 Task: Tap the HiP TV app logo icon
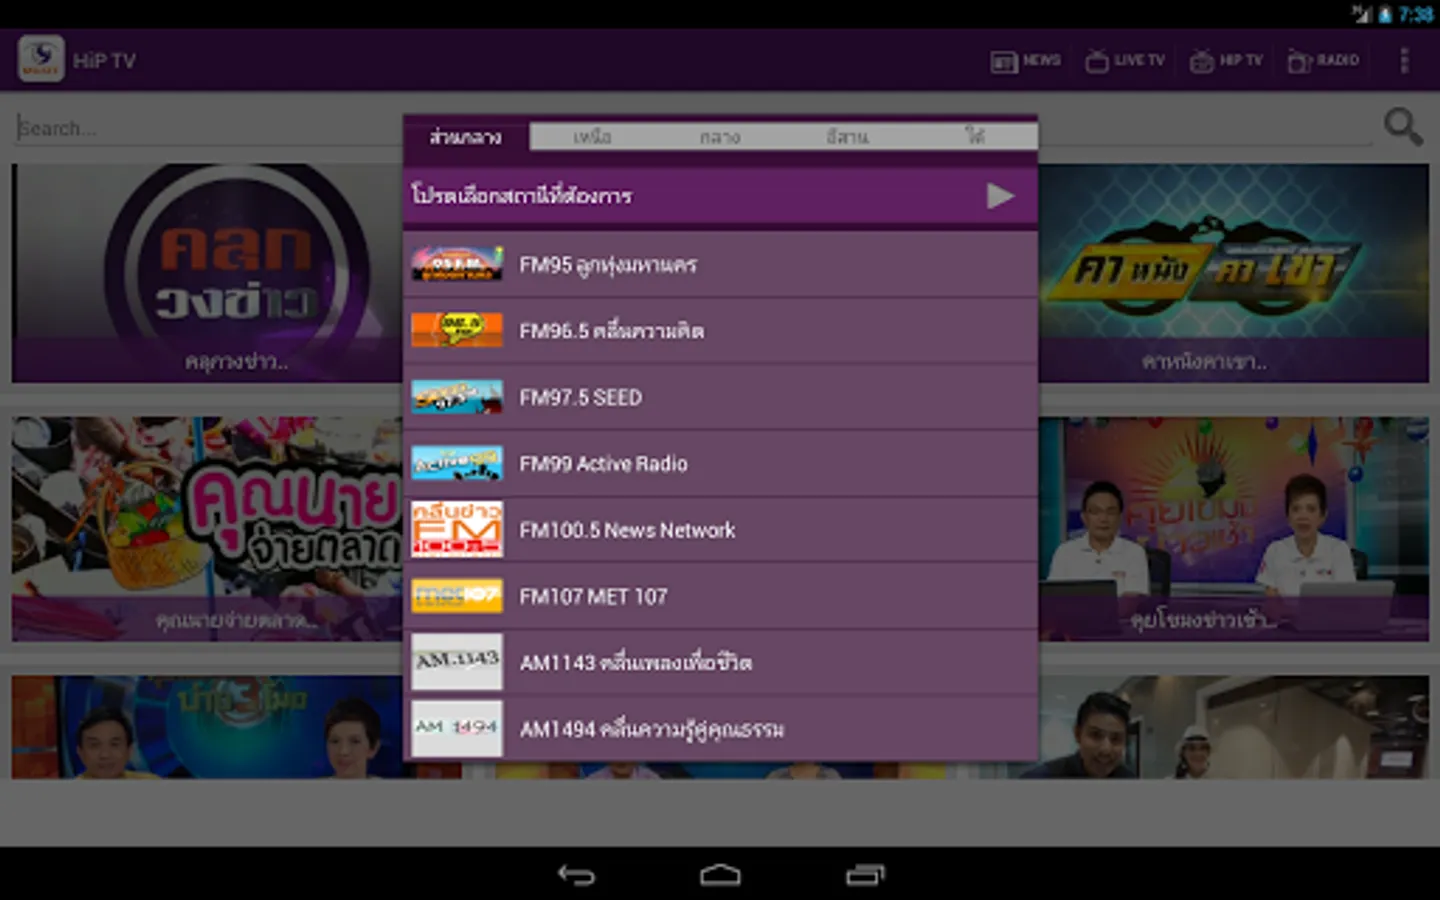tap(41, 60)
